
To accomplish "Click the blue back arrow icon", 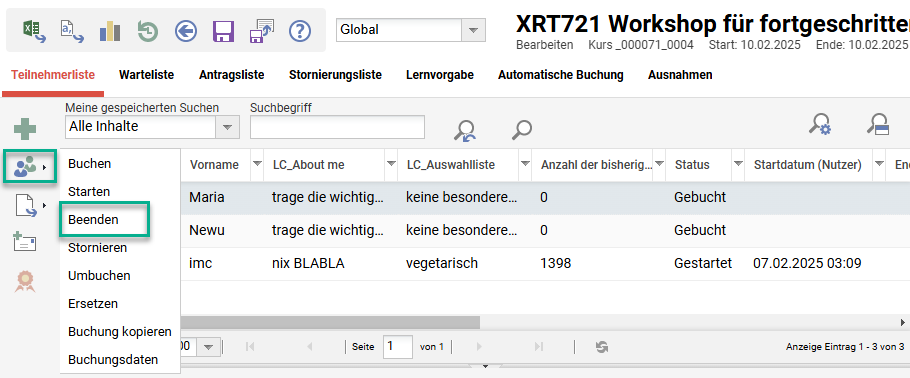I will pyautogui.click(x=186, y=30).
